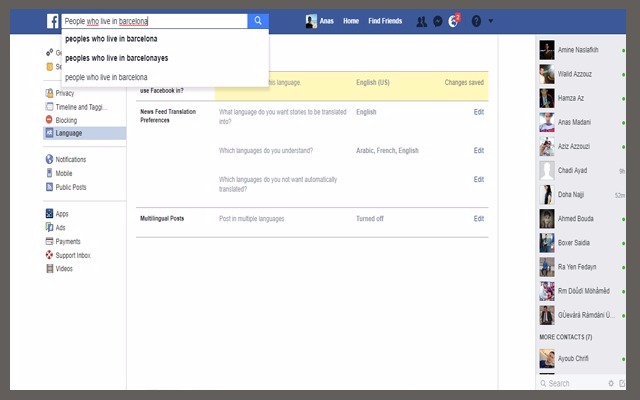Go to Notifications settings

tap(70, 159)
